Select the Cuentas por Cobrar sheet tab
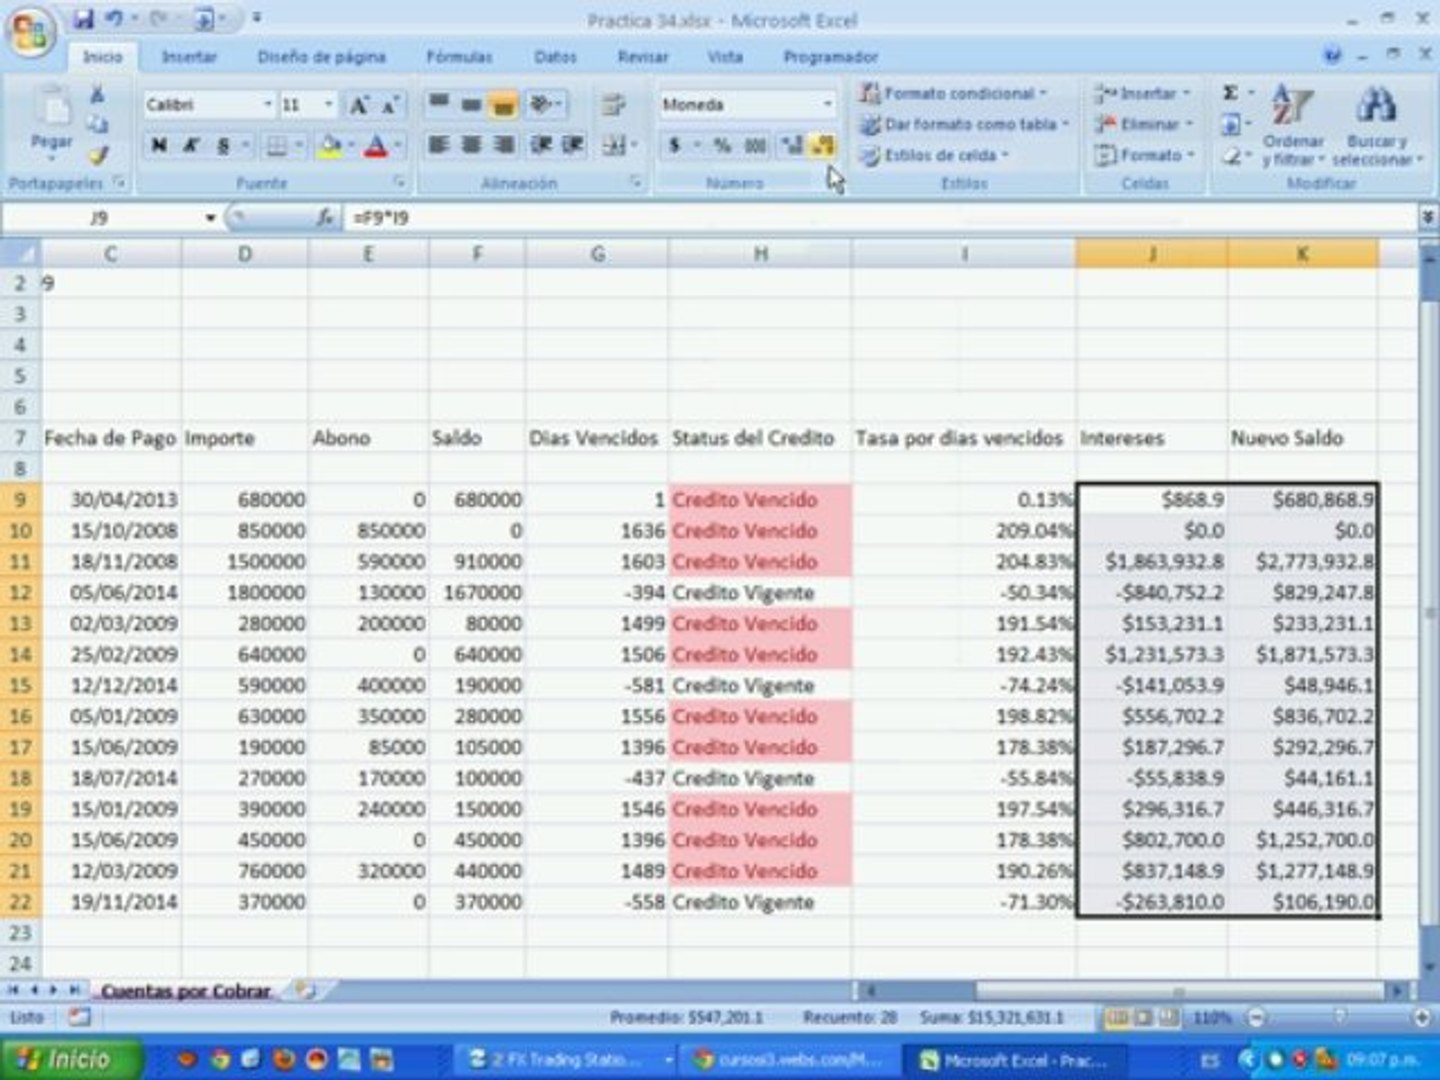The height and width of the screenshot is (1080, 1440). [186, 991]
